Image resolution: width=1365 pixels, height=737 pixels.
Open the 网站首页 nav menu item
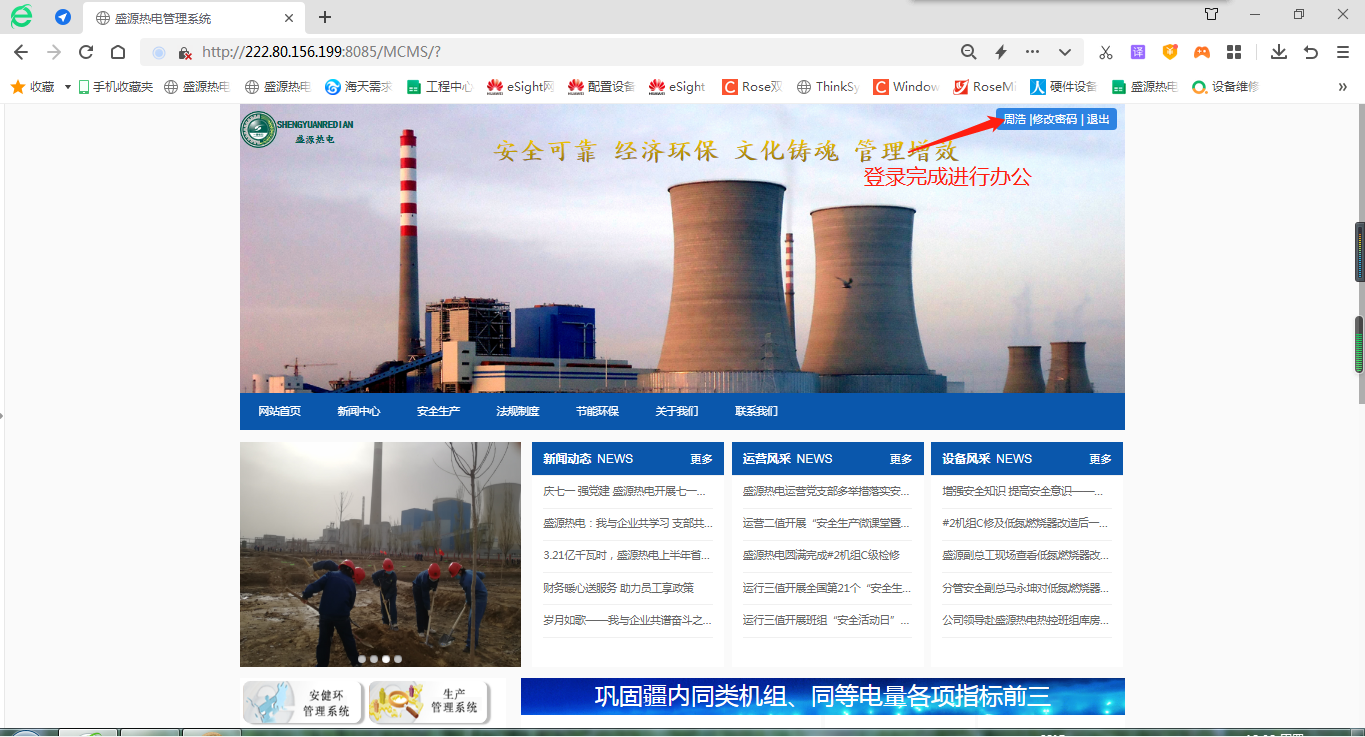[x=279, y=411]
